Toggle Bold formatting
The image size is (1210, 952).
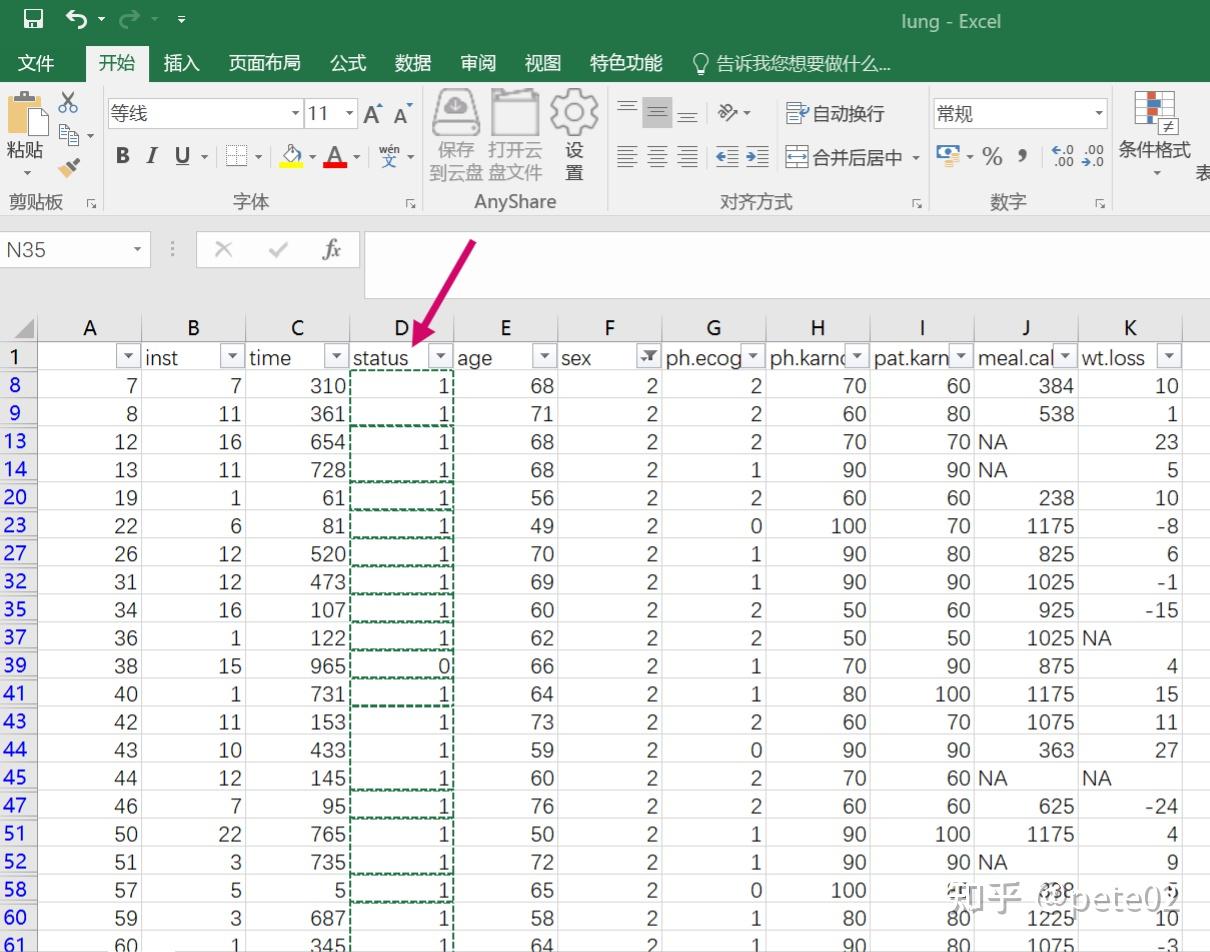(x=122, y=156)
